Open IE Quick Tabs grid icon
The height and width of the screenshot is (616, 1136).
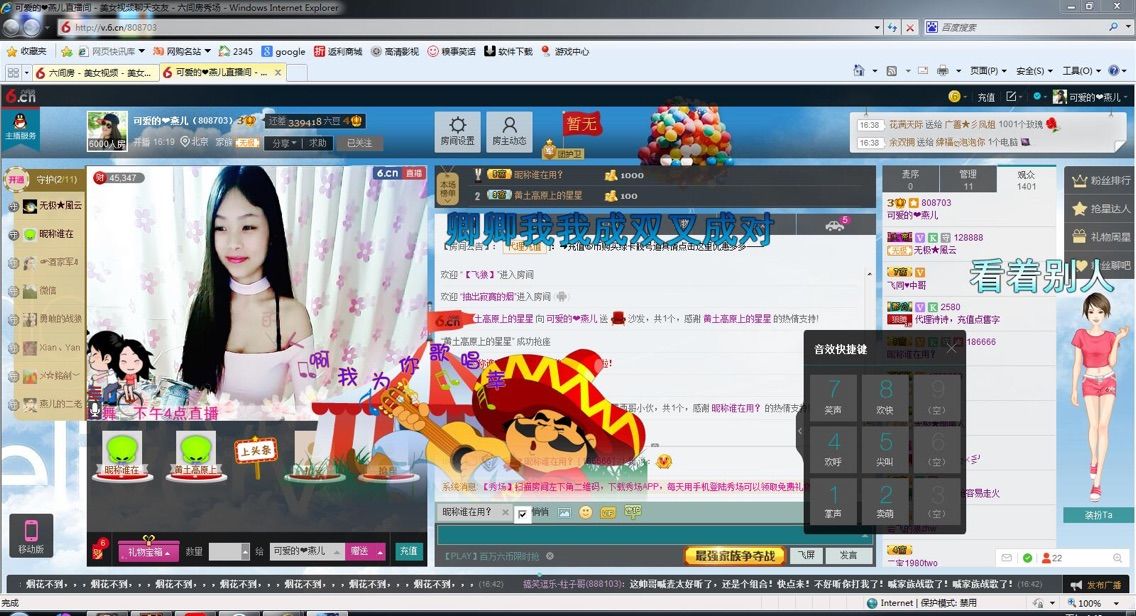pos(13,72)
